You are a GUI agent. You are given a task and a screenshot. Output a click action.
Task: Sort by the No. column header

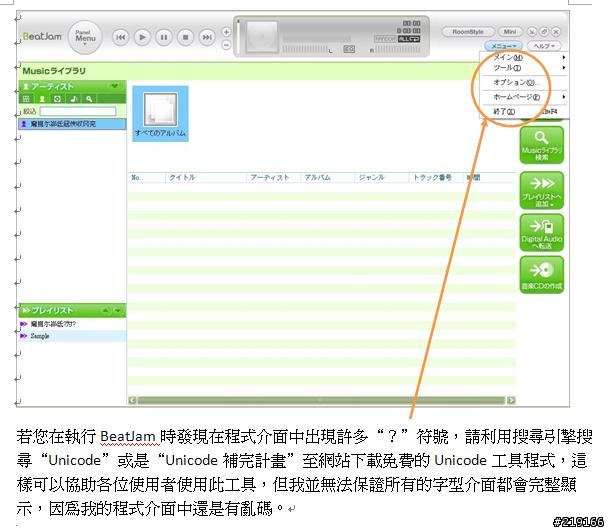tap(147, 177)
